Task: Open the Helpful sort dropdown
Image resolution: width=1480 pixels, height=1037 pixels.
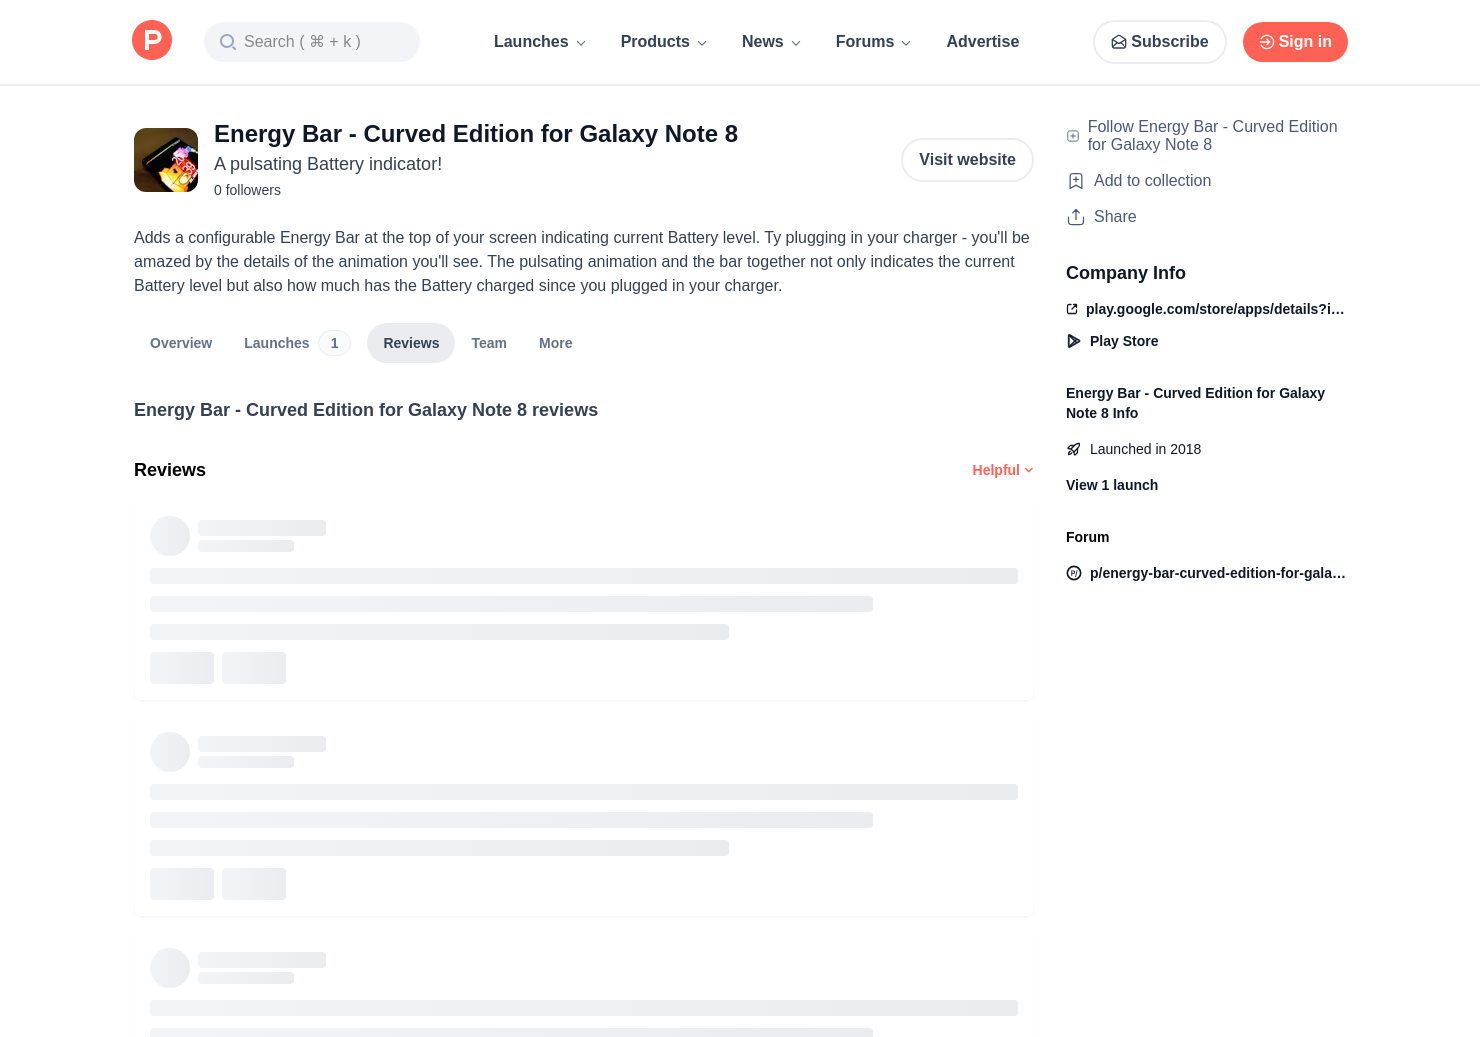Action: pos(1003,470)
